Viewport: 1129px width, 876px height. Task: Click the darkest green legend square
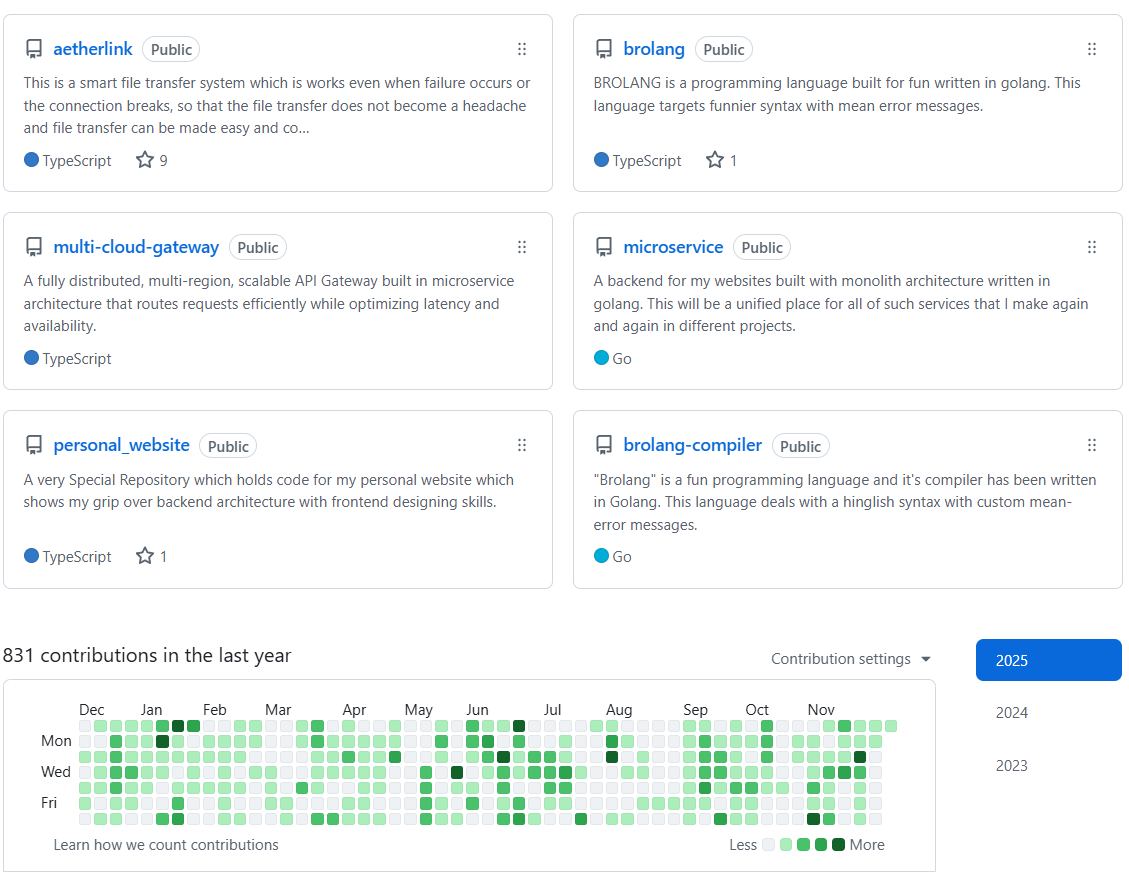point(838,845)
